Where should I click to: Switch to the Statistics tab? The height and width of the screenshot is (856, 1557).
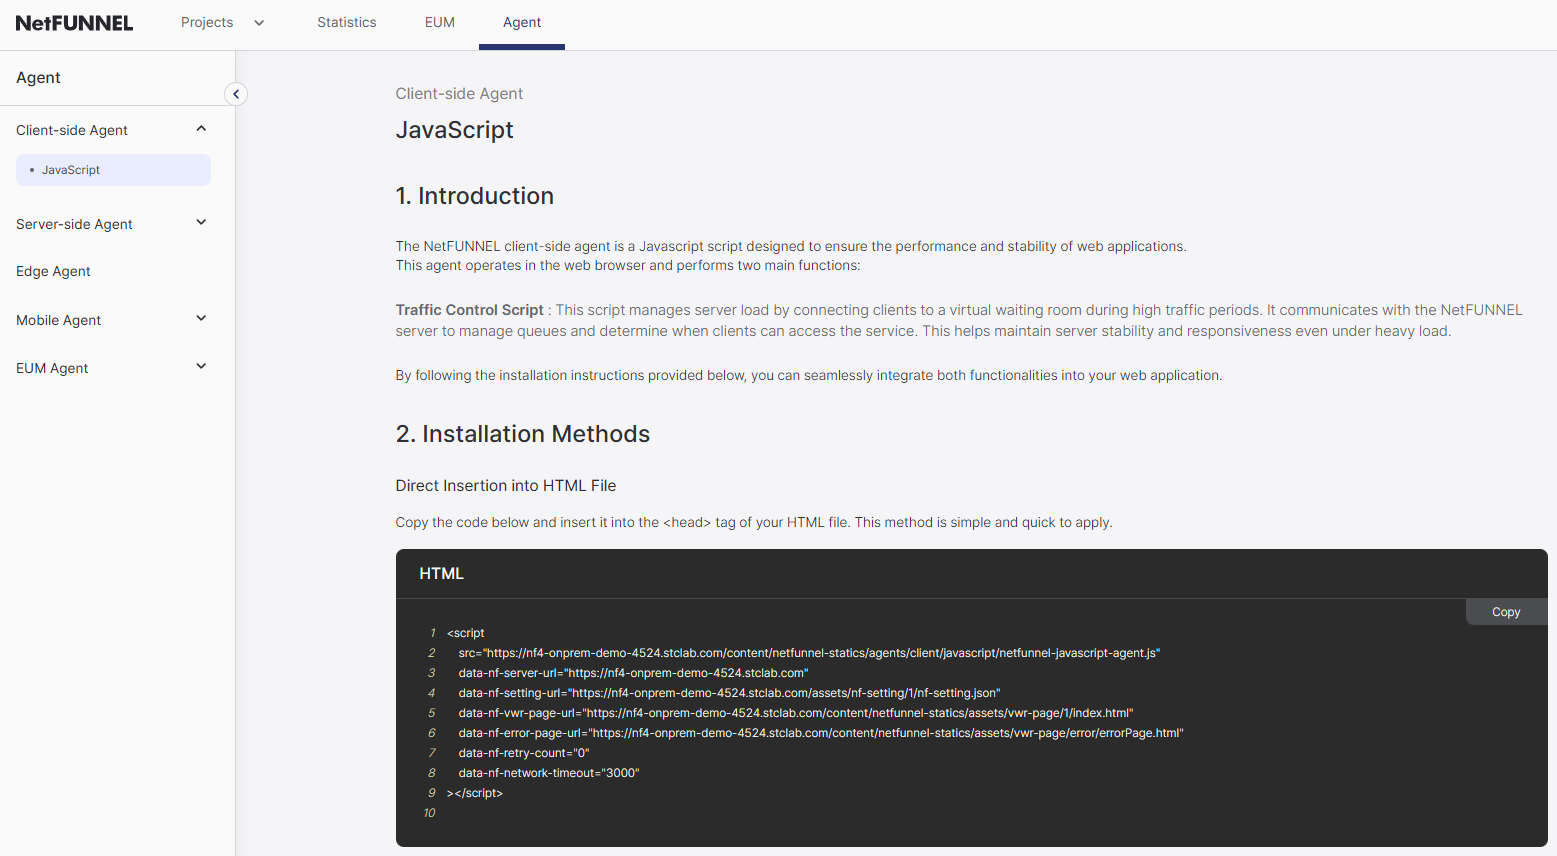point(347,22)
